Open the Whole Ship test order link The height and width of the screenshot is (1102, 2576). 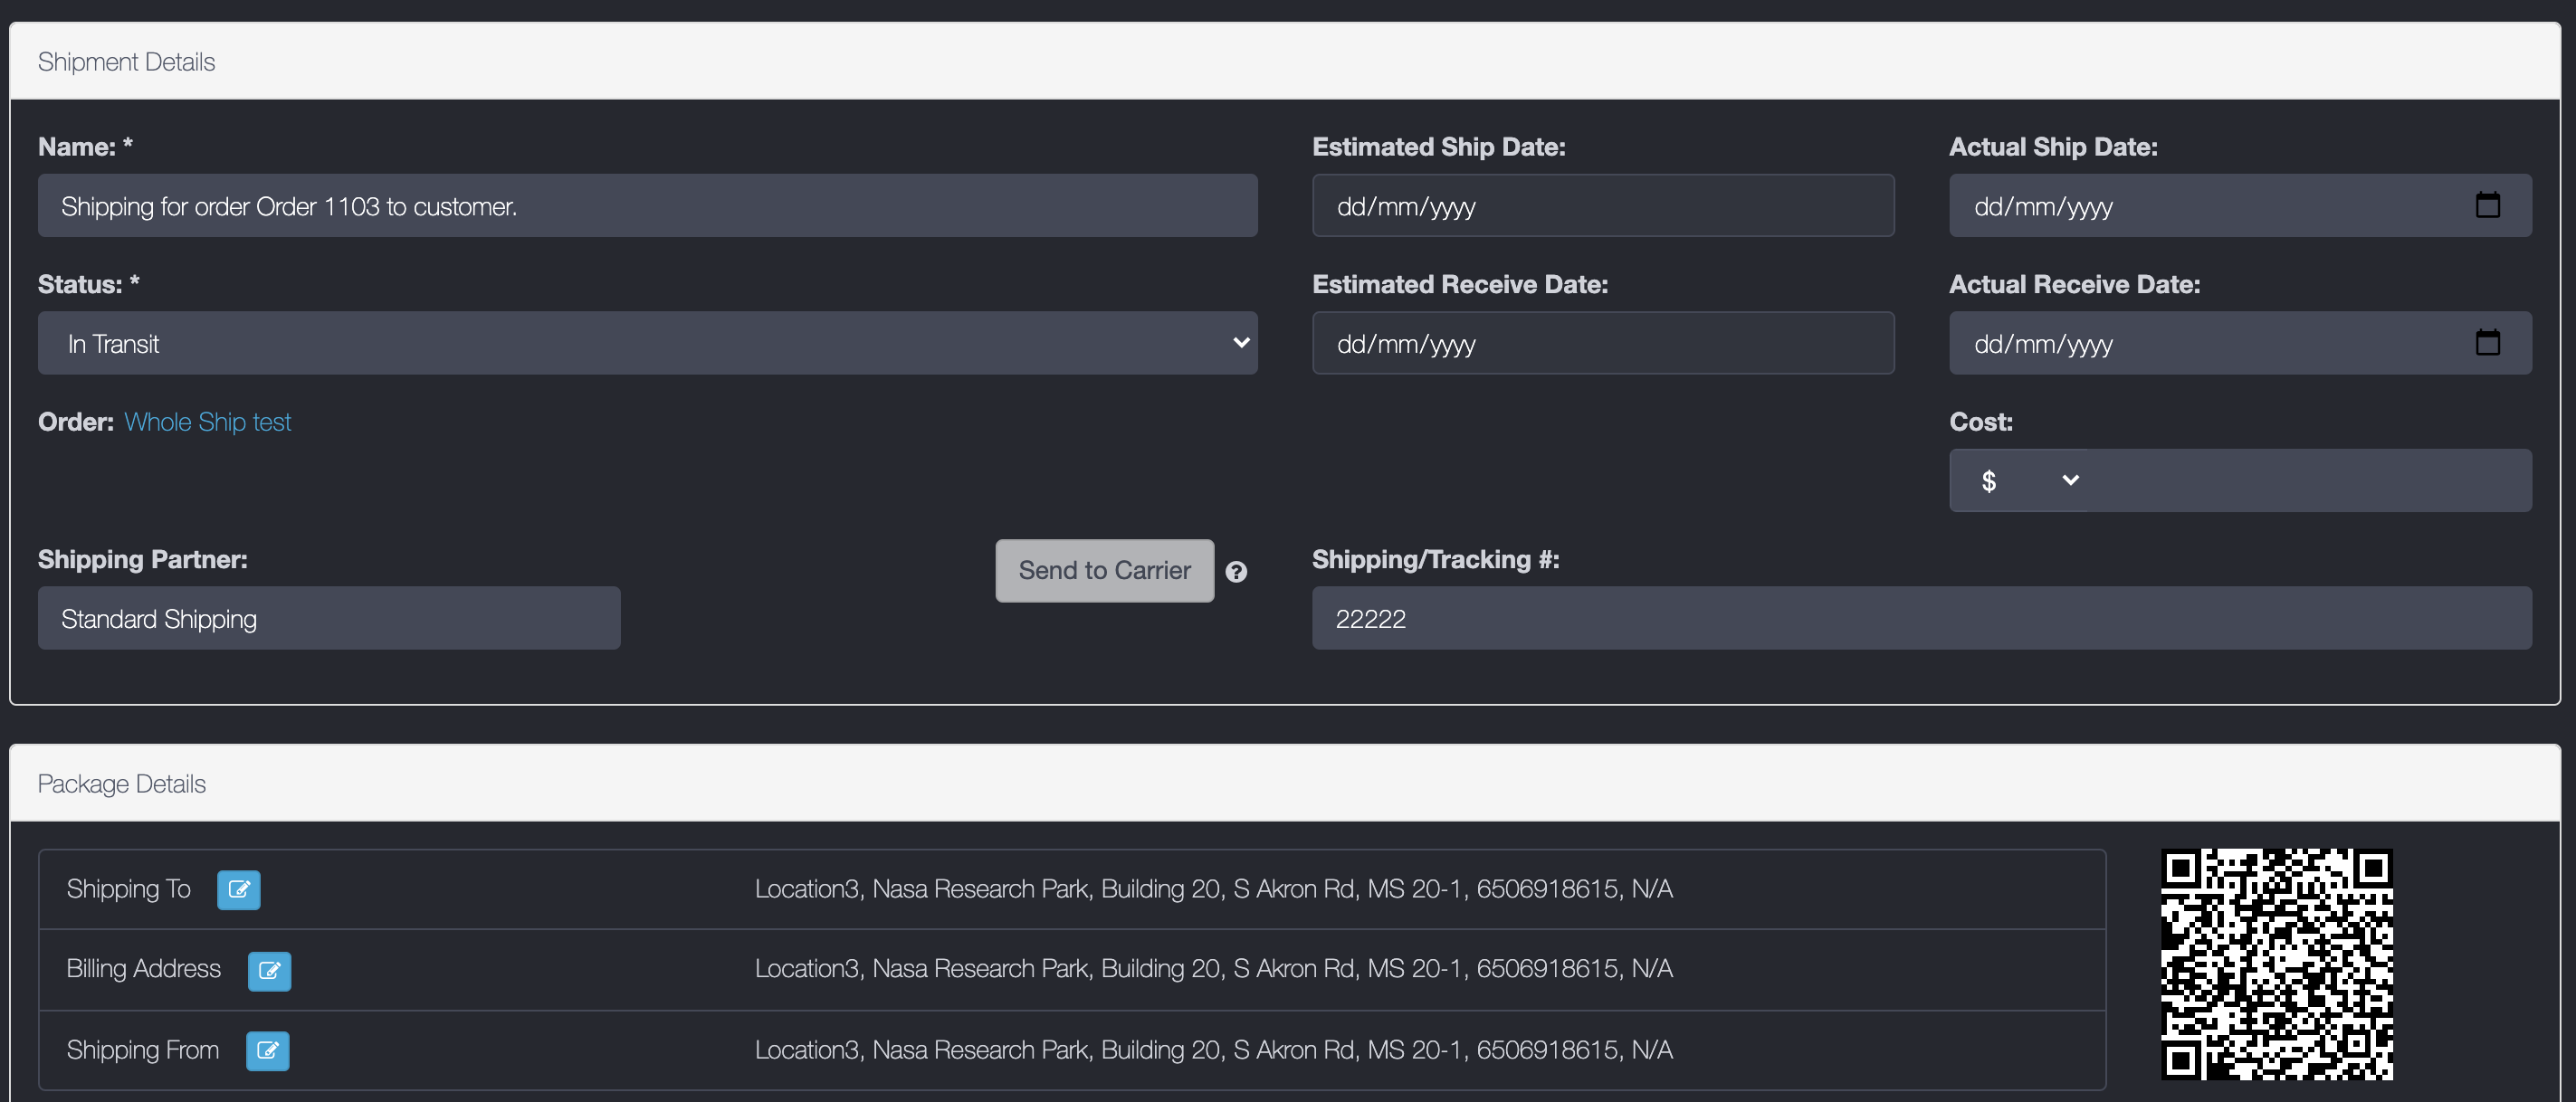click(207, 422)
